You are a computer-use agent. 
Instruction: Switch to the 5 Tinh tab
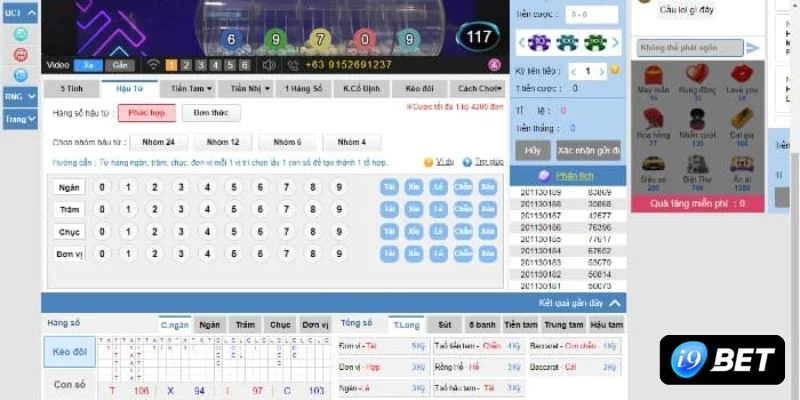pyautogui.click(x=69, y=88)
